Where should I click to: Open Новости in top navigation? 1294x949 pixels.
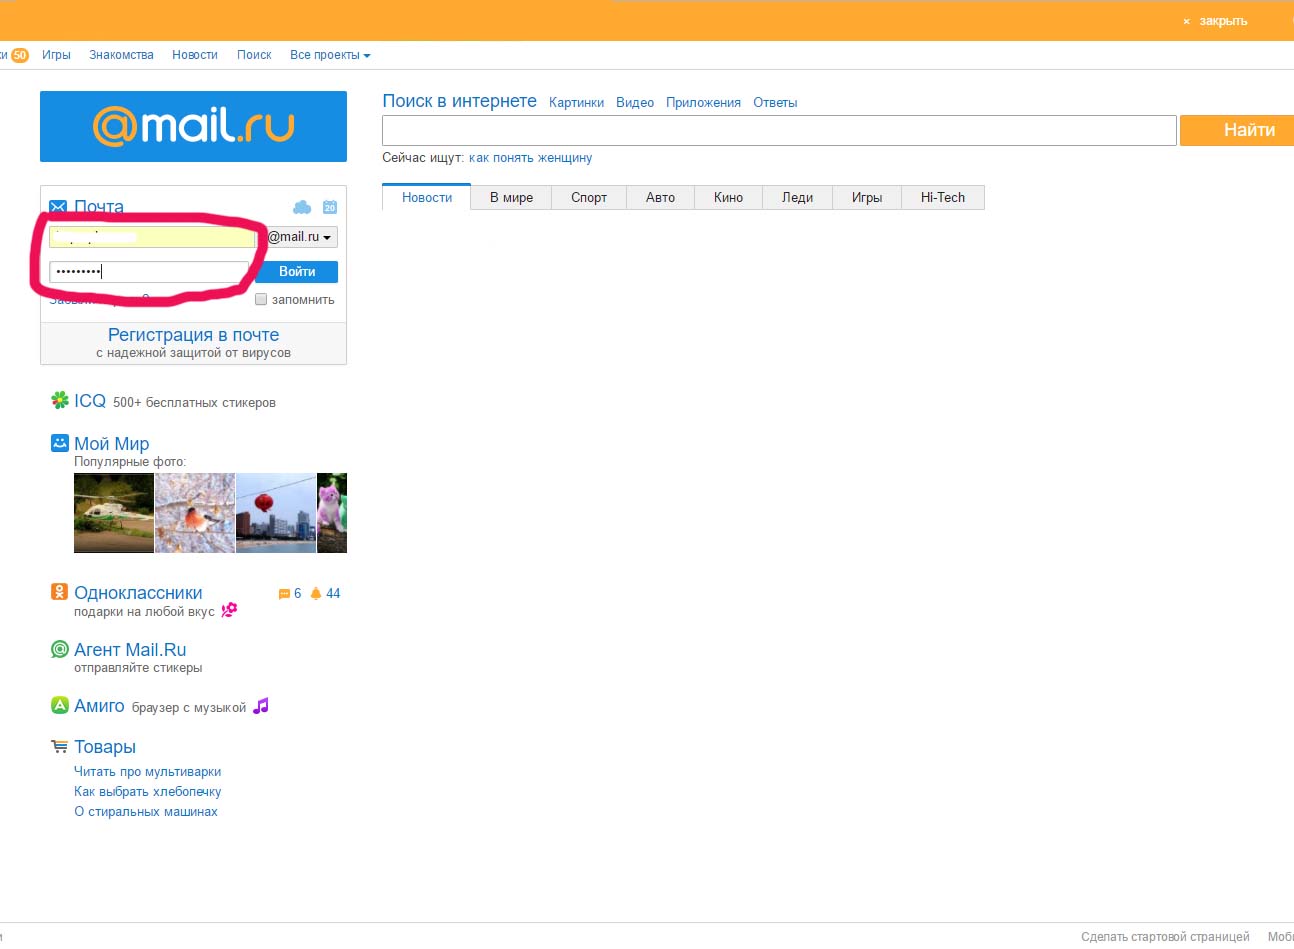coord(195,55)
